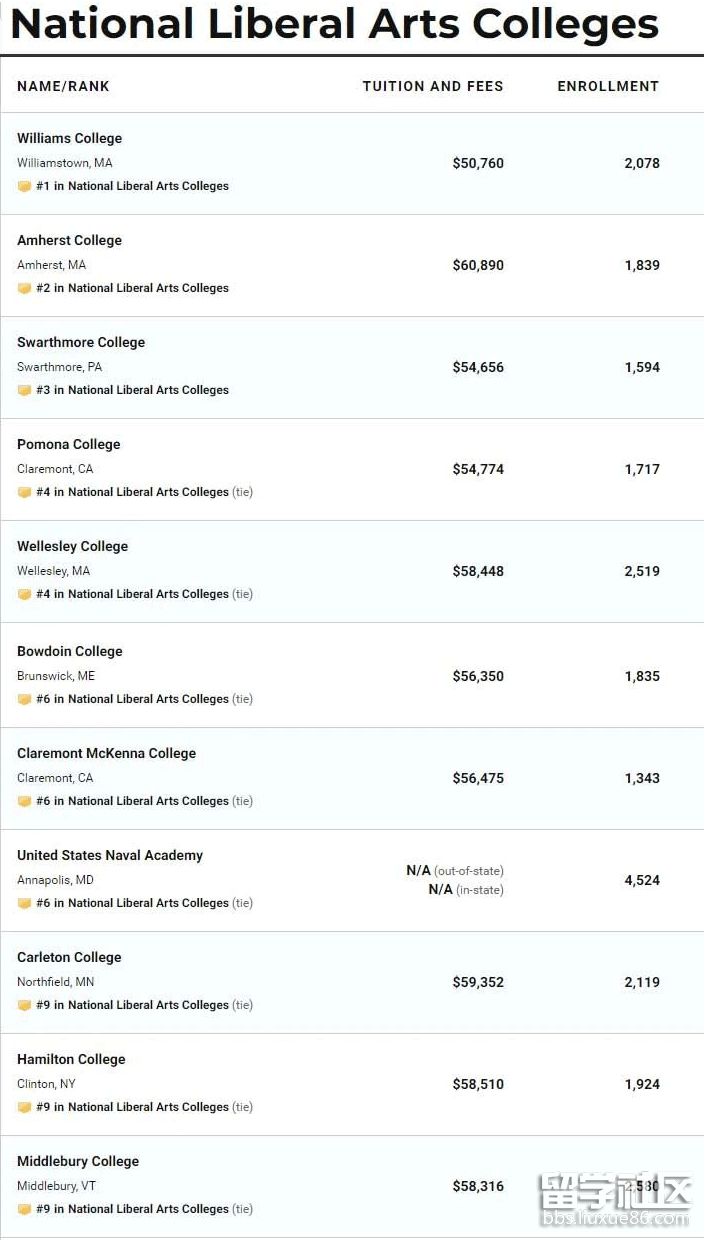Click the rank badge icon under Swarthmore, PA
This screenshot has width=706, height=1240.
[24, 390]
